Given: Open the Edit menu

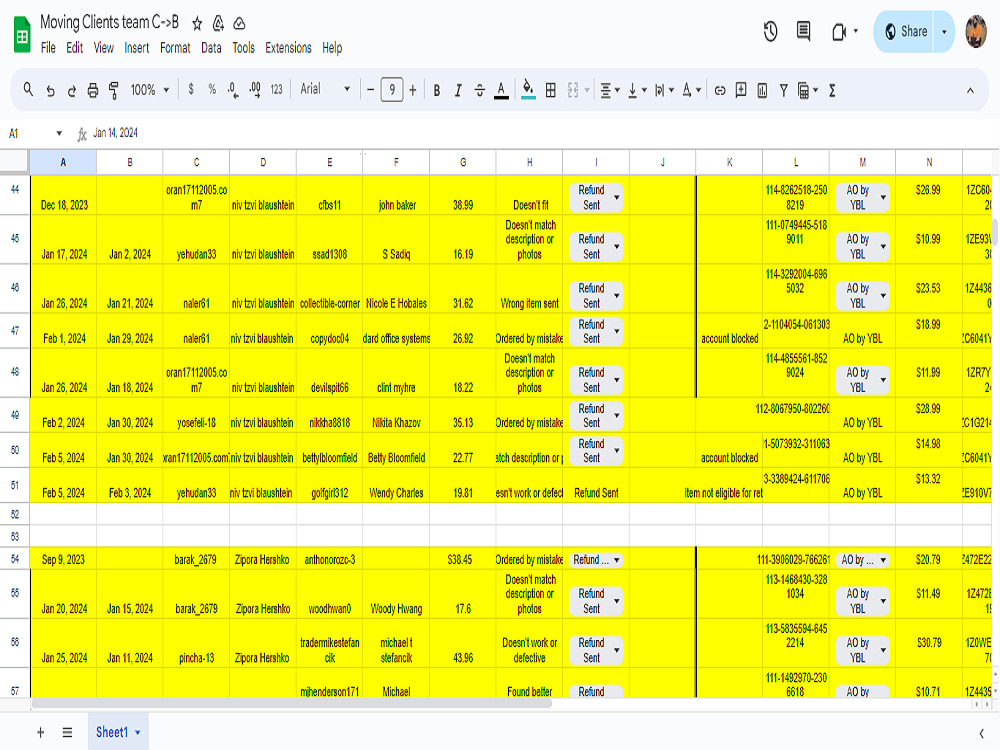Looking at the screenshot, I should click(x=75, y=48).
